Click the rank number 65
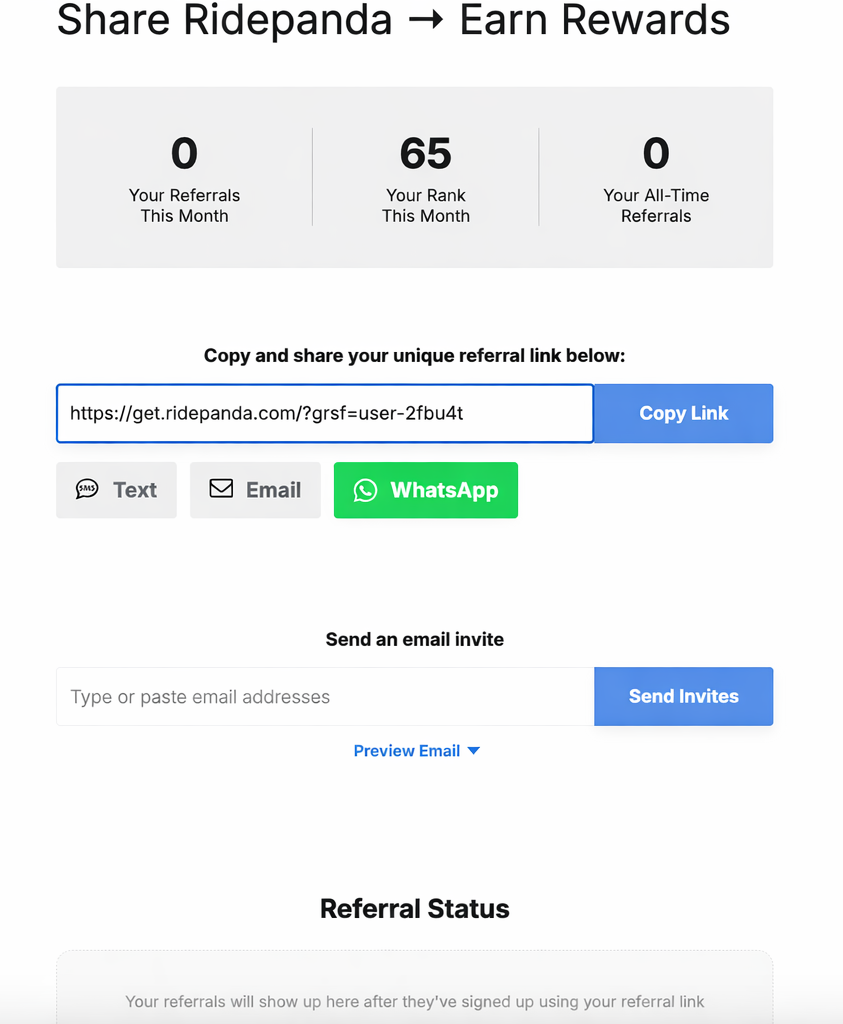Image resolution: width=843 pixels, height=1024 pixels. [425, 153]
